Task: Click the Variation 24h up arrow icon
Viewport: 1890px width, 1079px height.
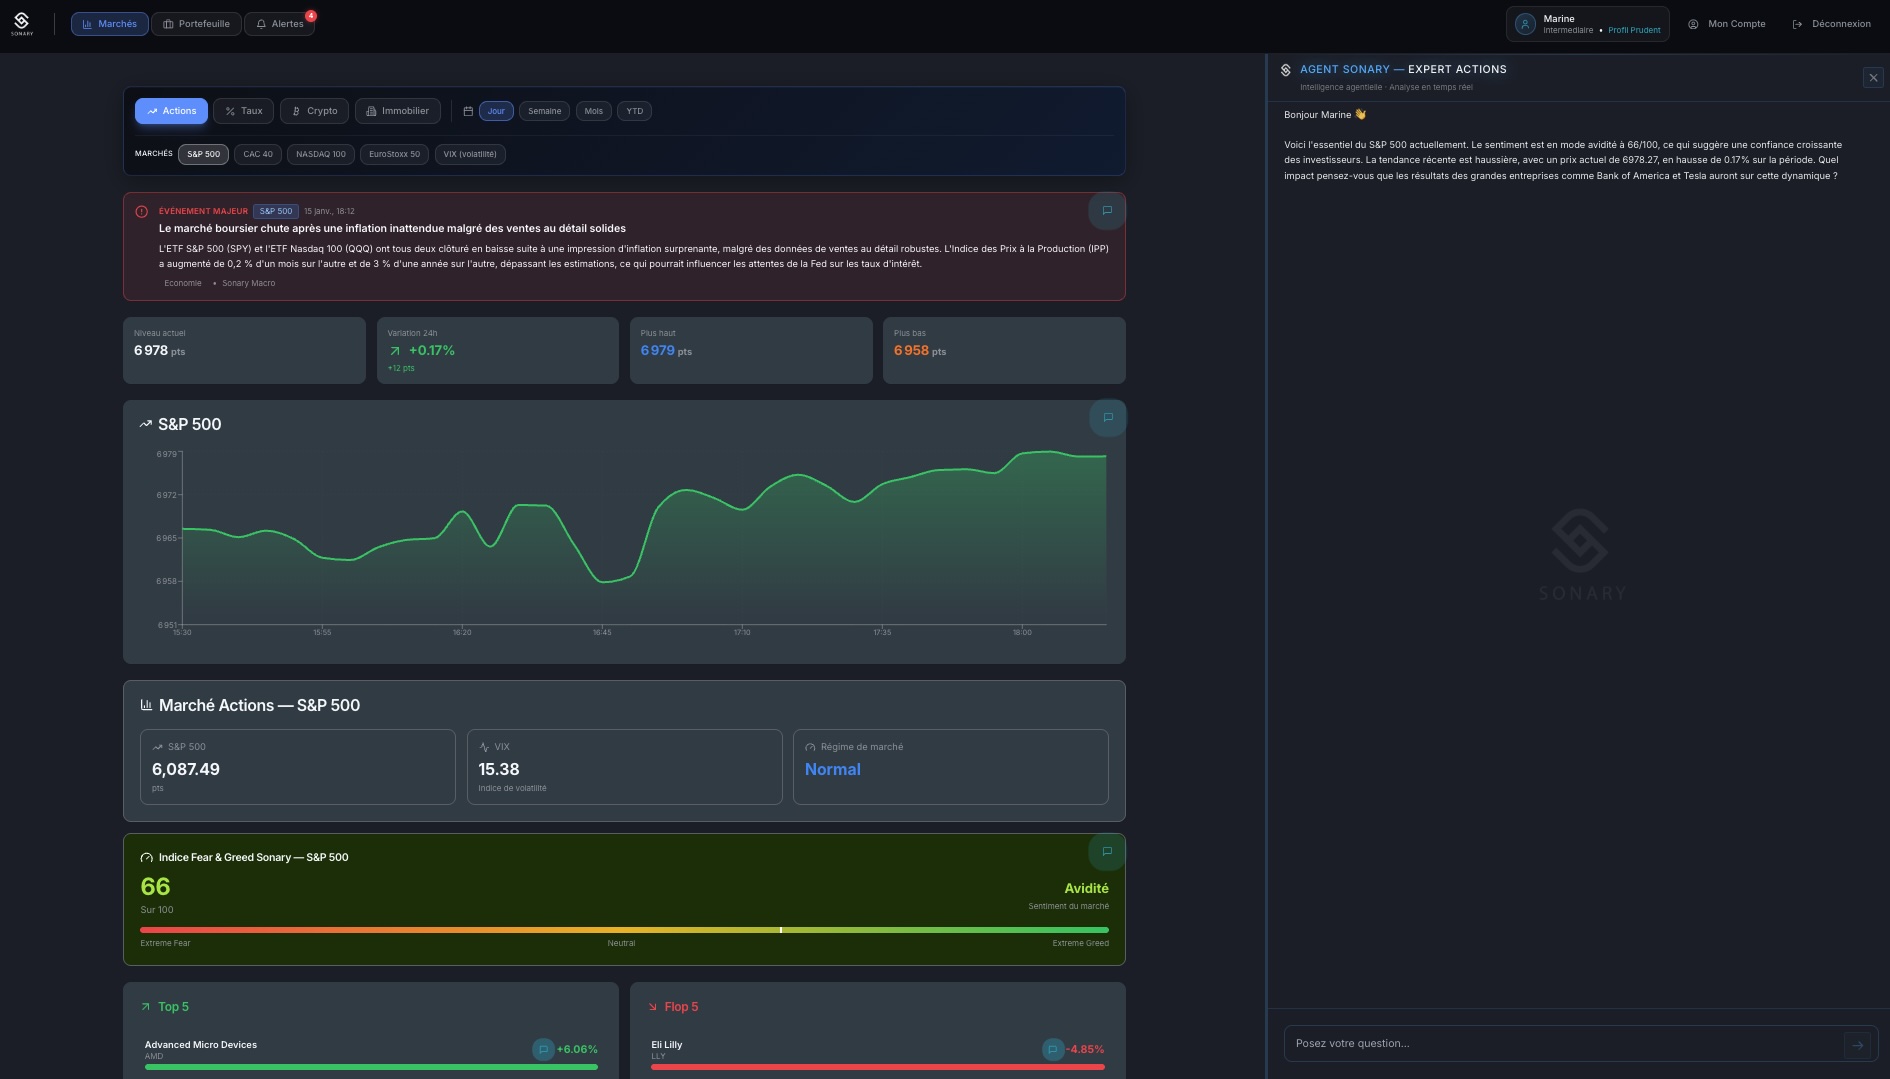Action: [394, 351]
